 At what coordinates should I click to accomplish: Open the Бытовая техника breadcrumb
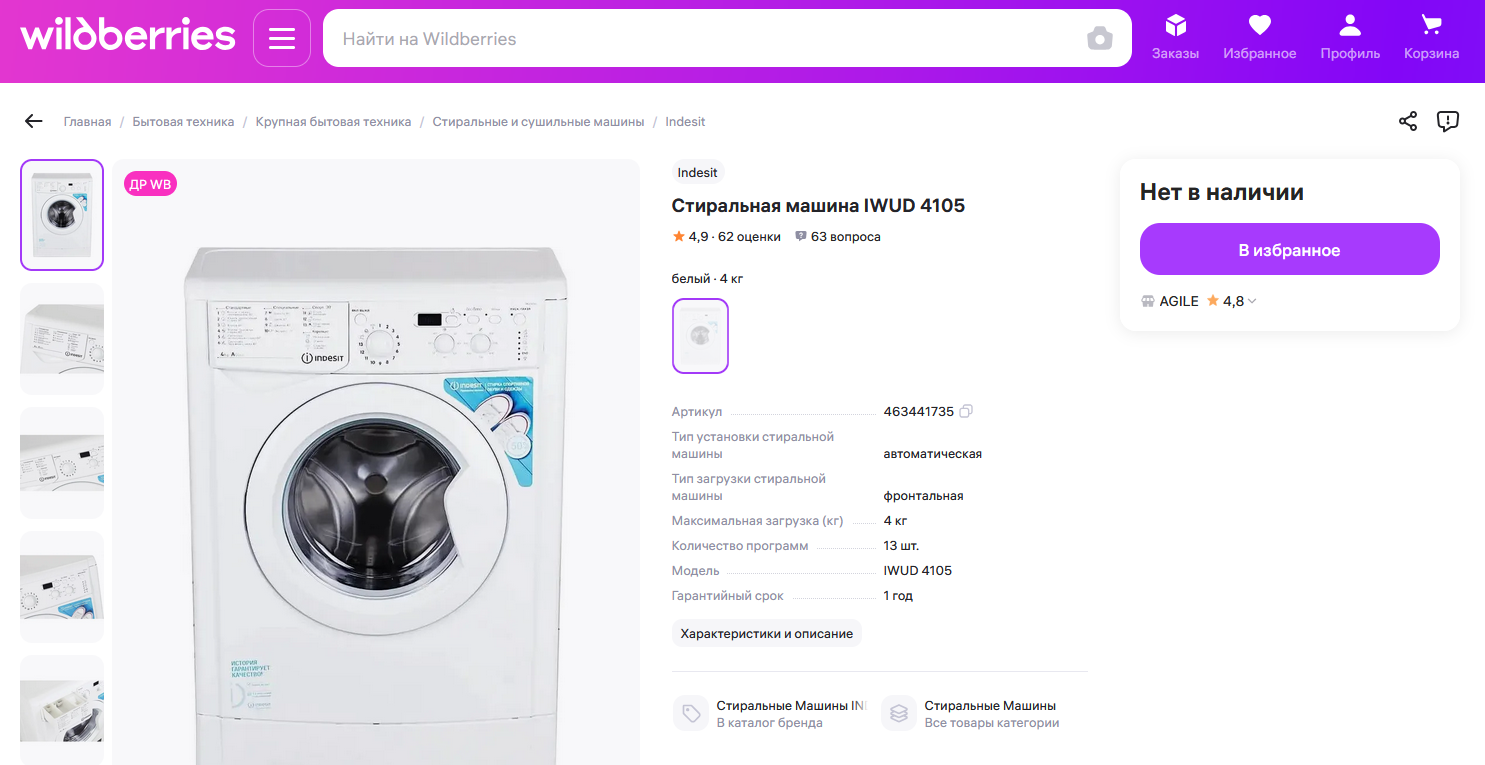tap(183, 122)
